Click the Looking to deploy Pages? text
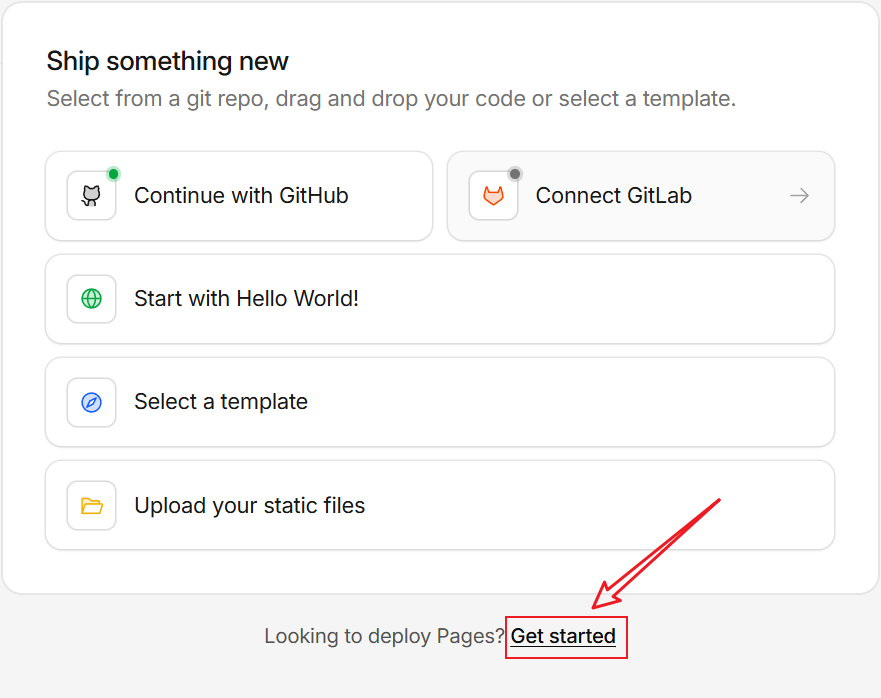The image size is (881, 698). pyautogui.click(x=384, y=637)
